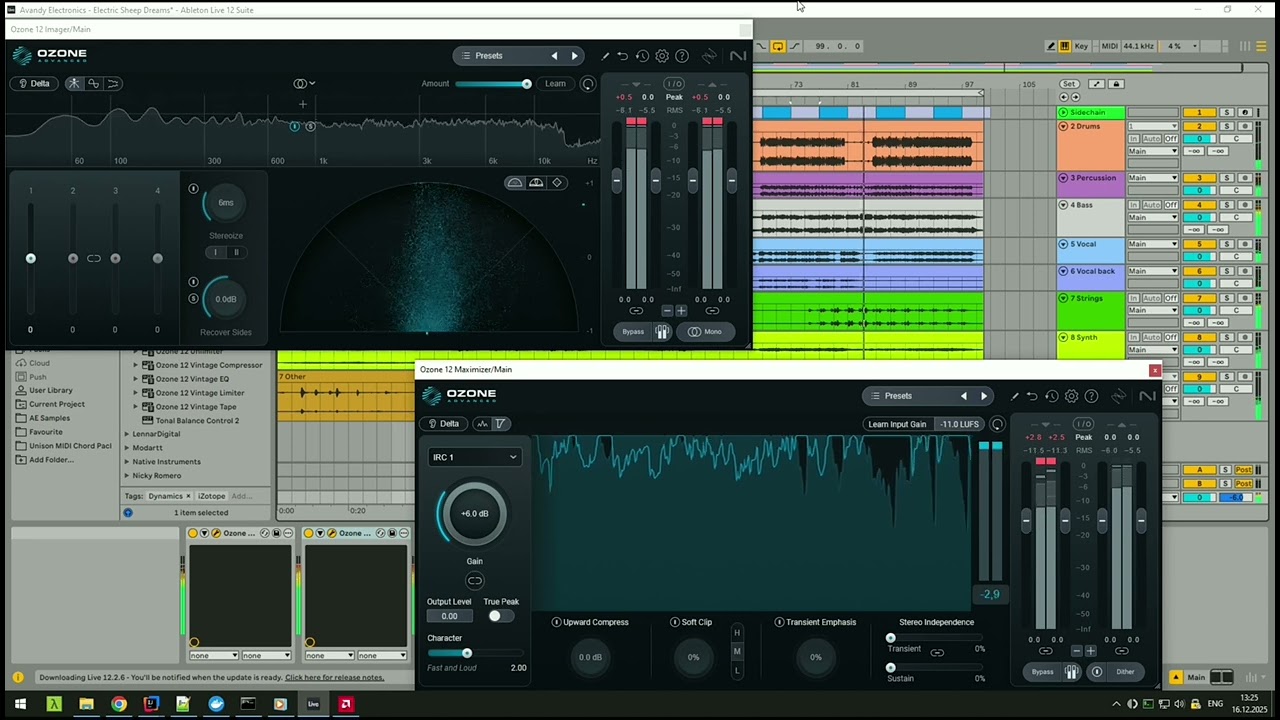
Task: Open Maximizer presets menu
Action: pyautogui.click(x=898, y=396)
